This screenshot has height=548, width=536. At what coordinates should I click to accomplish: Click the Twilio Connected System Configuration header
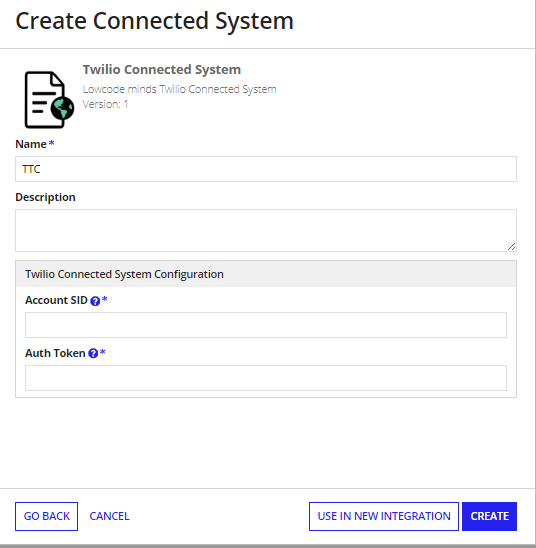(266, 274)
